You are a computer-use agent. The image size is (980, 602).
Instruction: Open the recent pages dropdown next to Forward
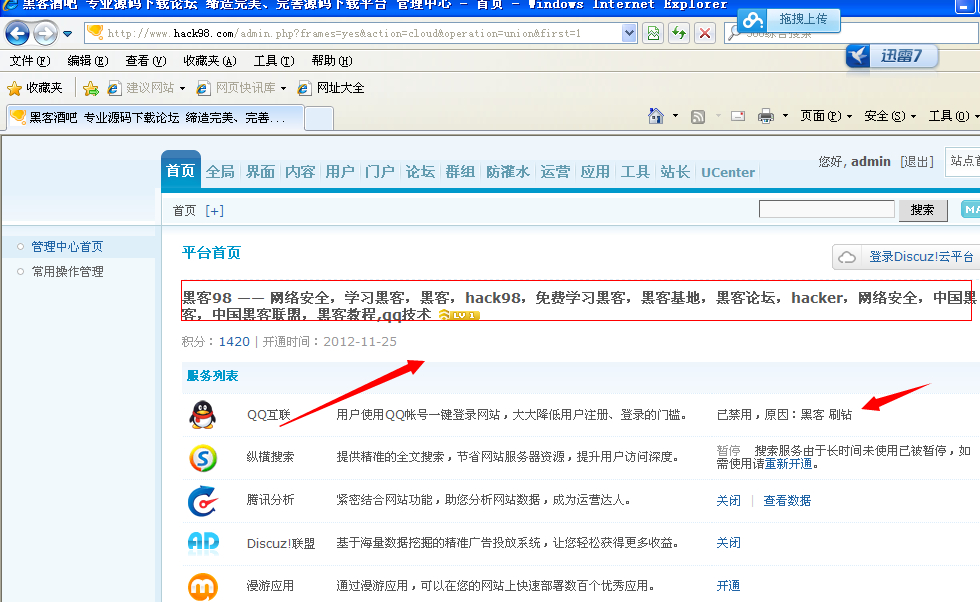(x=68, y=34)
